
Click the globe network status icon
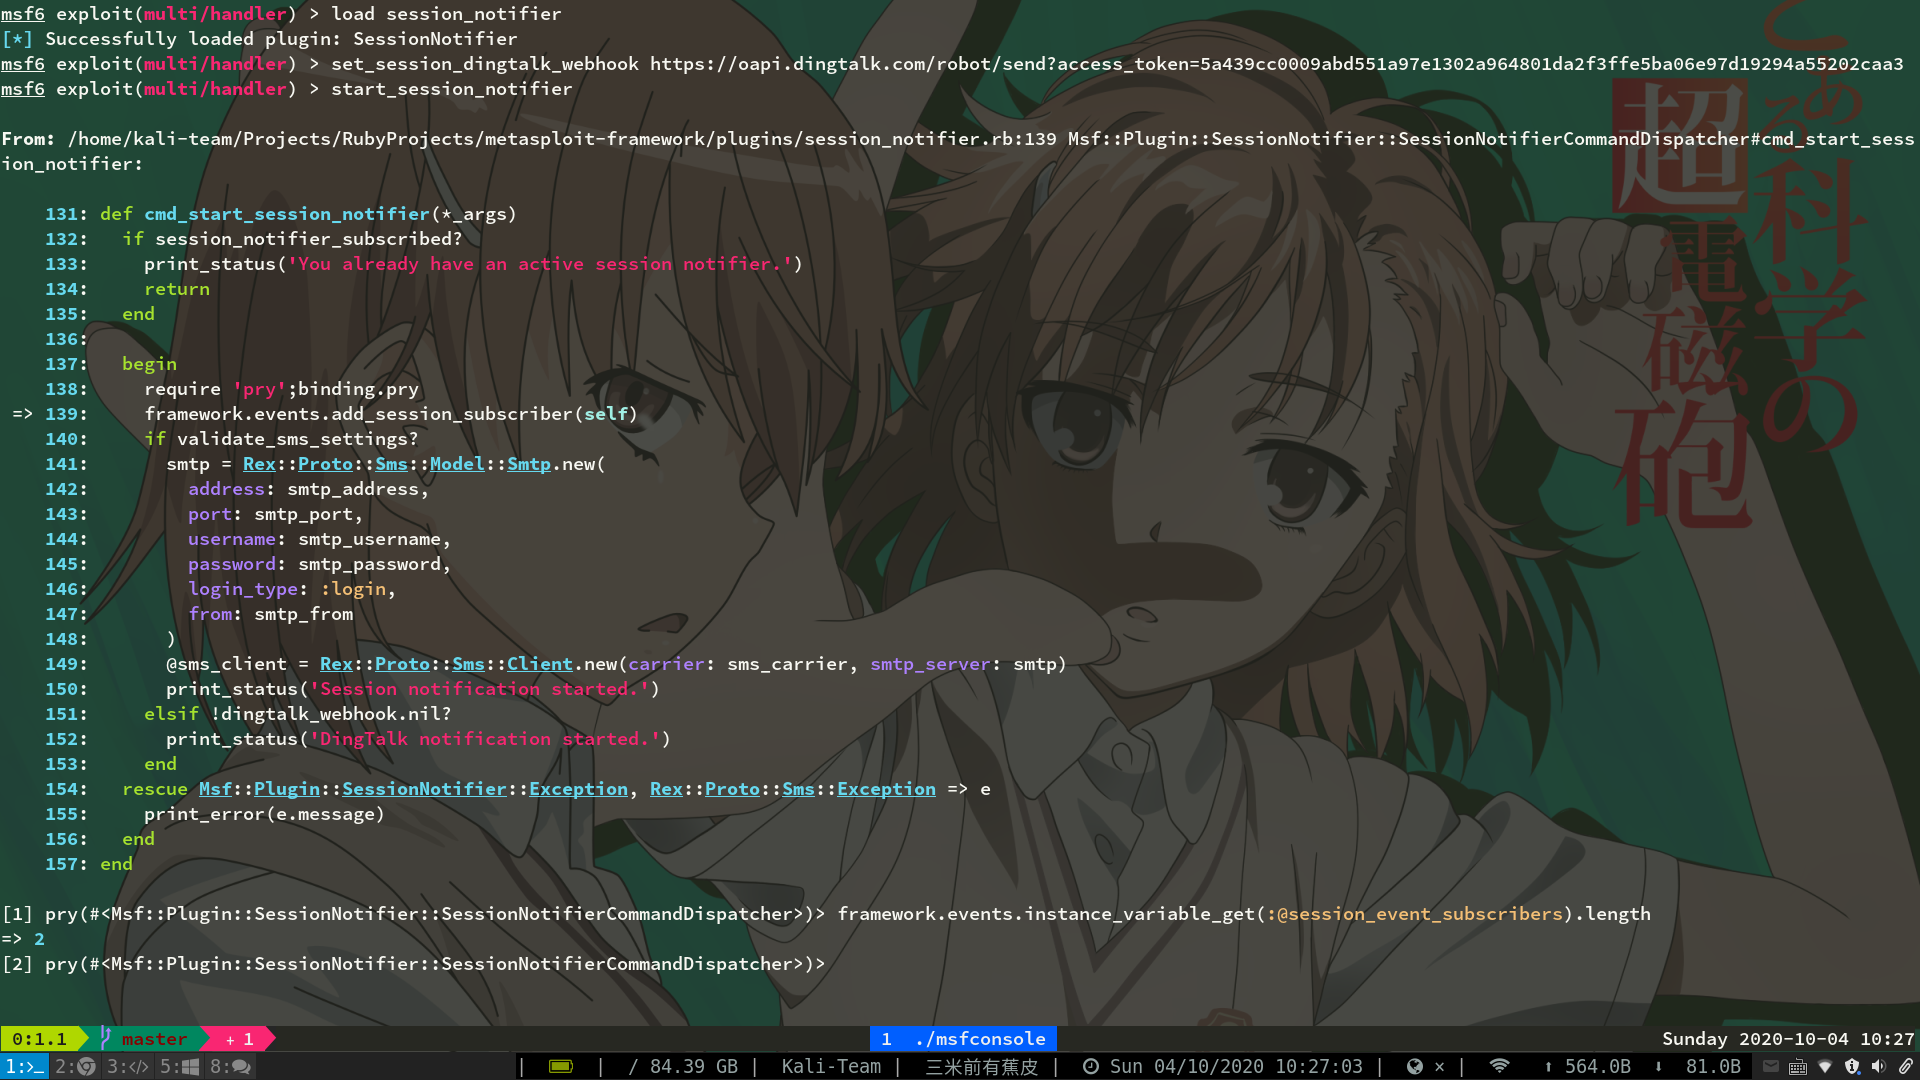click(x=1414, y=1067)
